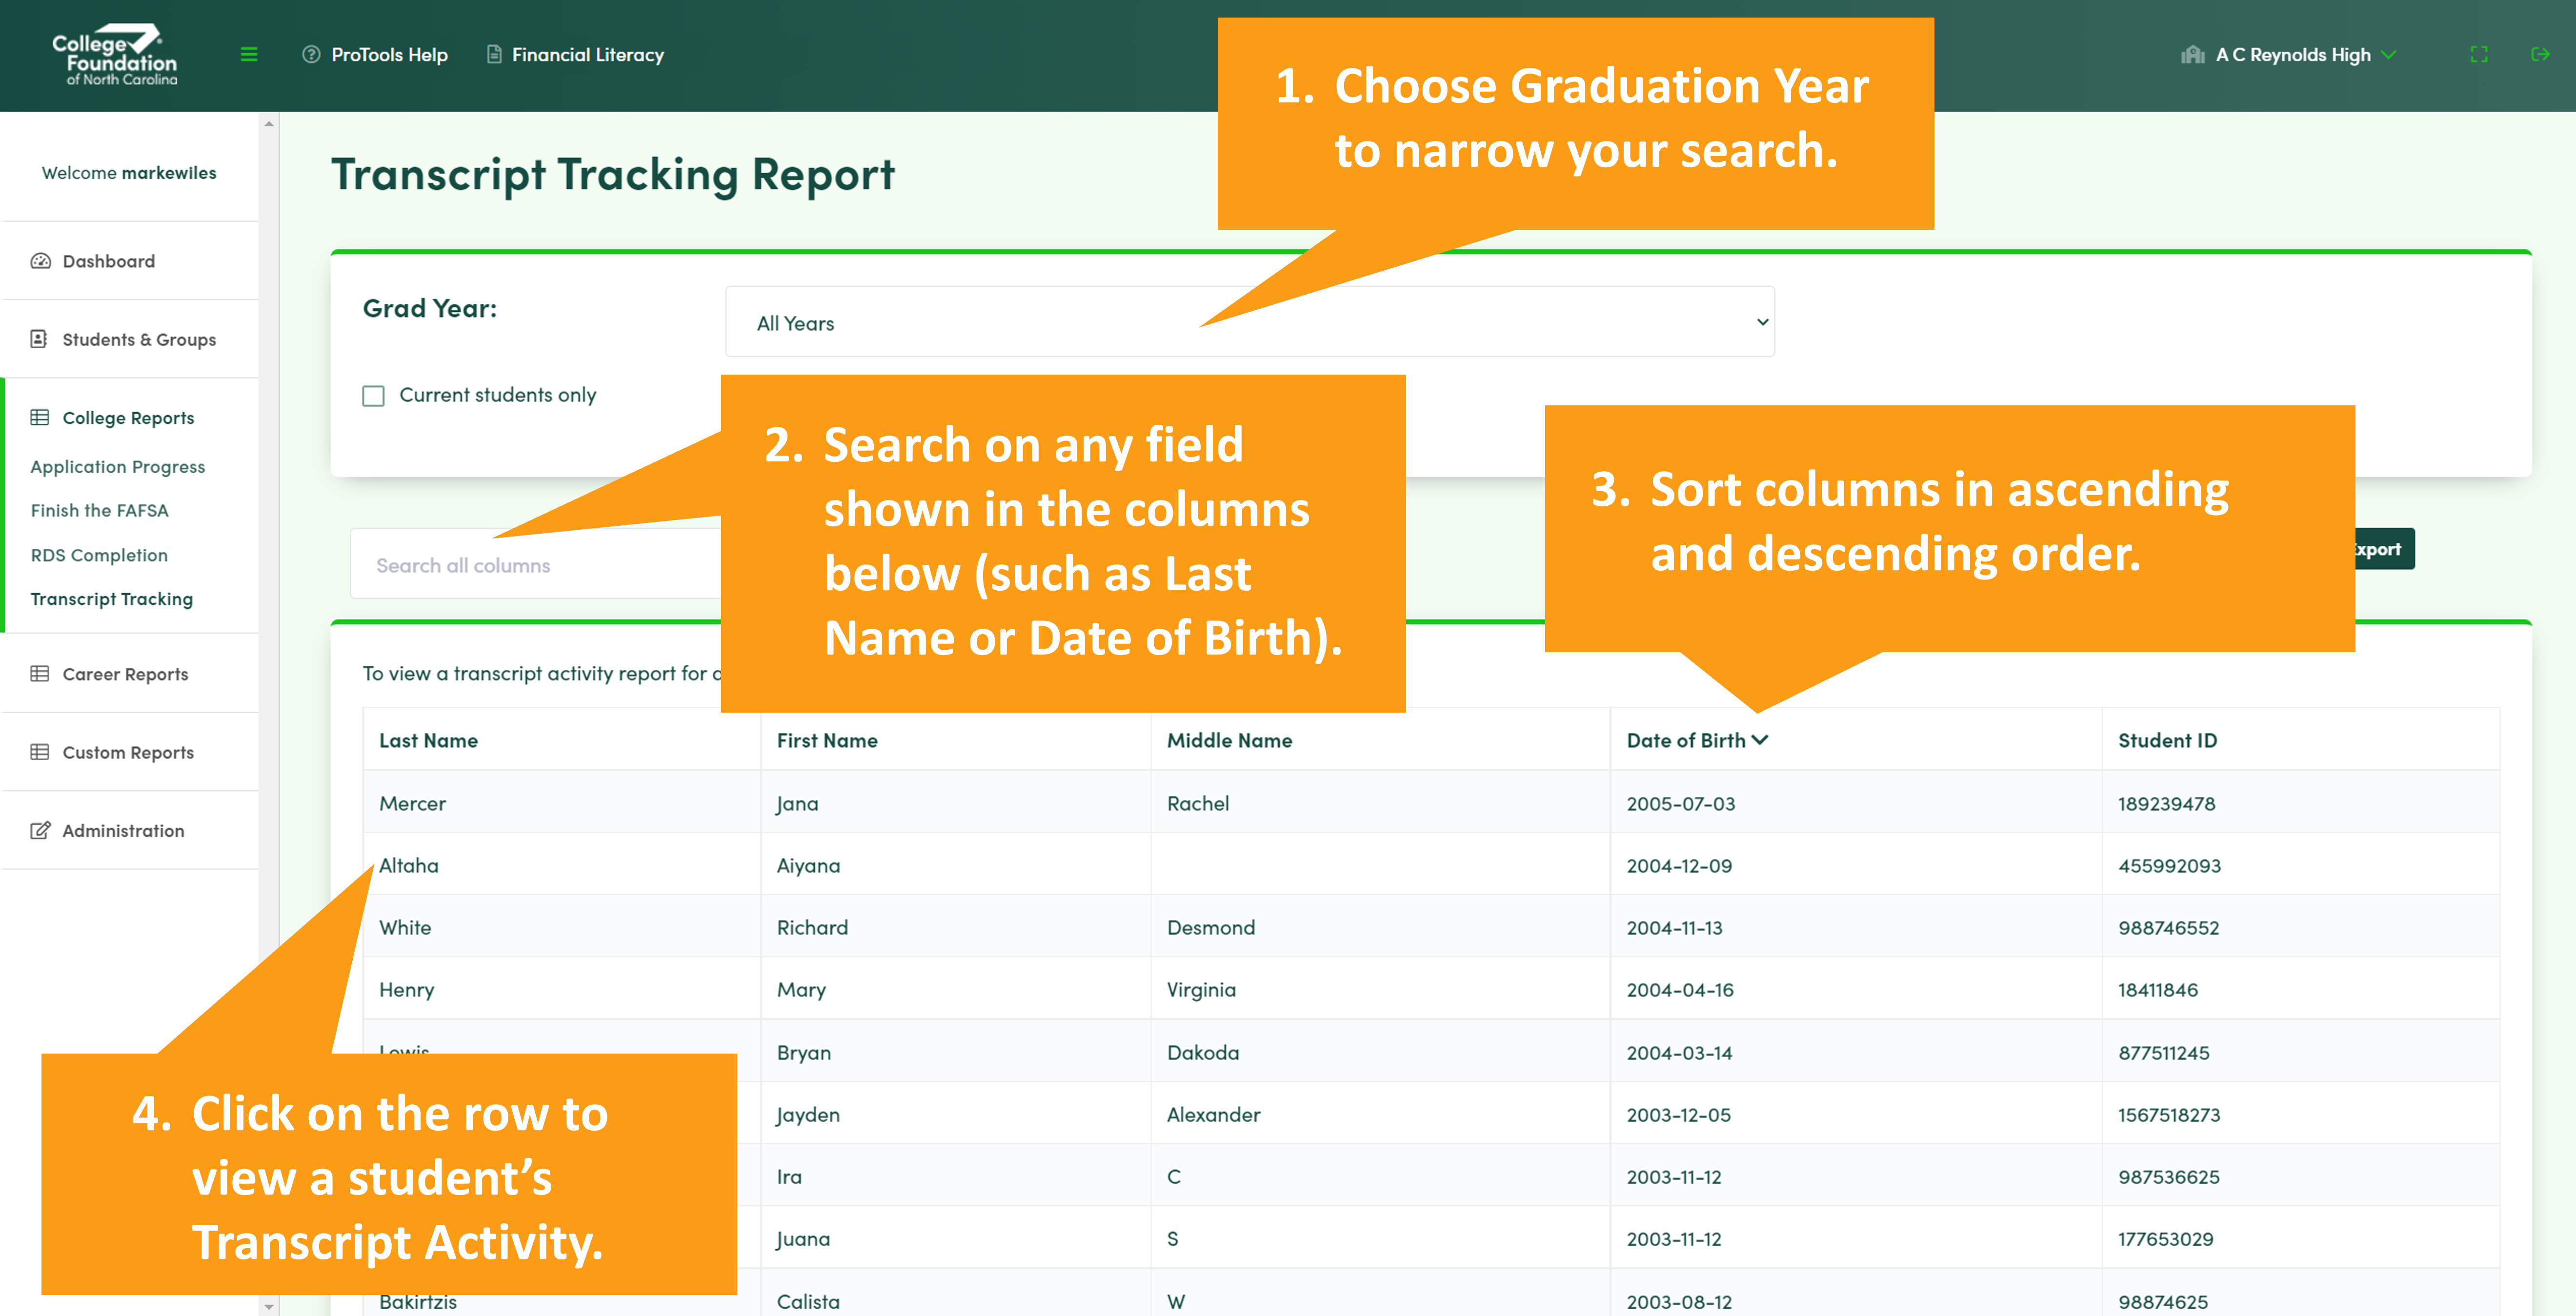
Task: Click the Welcome markewiles greeting
Action: (x=129, y=173)
